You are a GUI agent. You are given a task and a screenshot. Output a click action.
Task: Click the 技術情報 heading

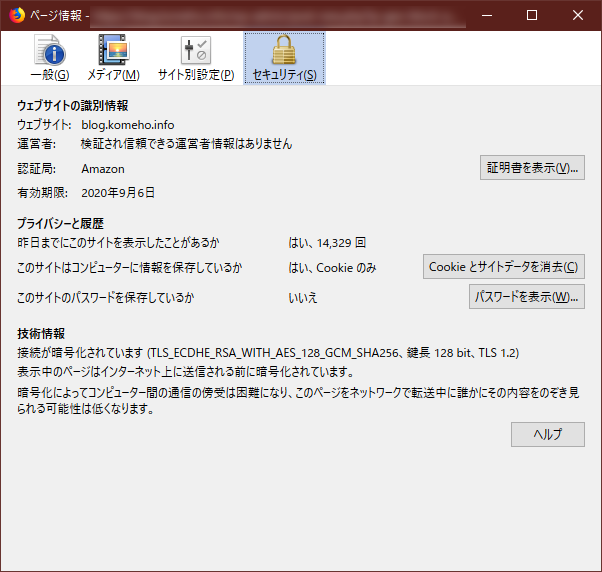point(41,333)
